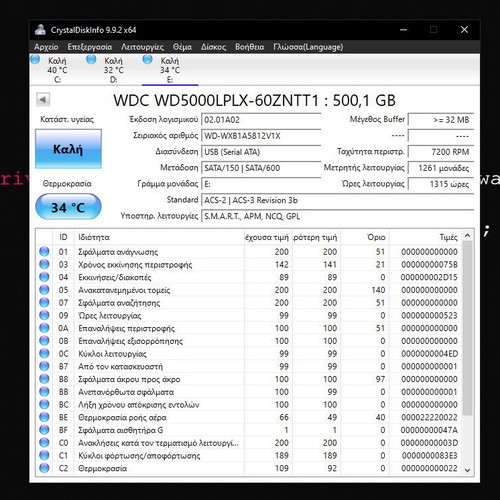The width and height of the screenshot is (500, 500).
Task: Click status icon of Ώρες λειτουργίας row 09
Action: pyautogui.click(x=44, y=315)
